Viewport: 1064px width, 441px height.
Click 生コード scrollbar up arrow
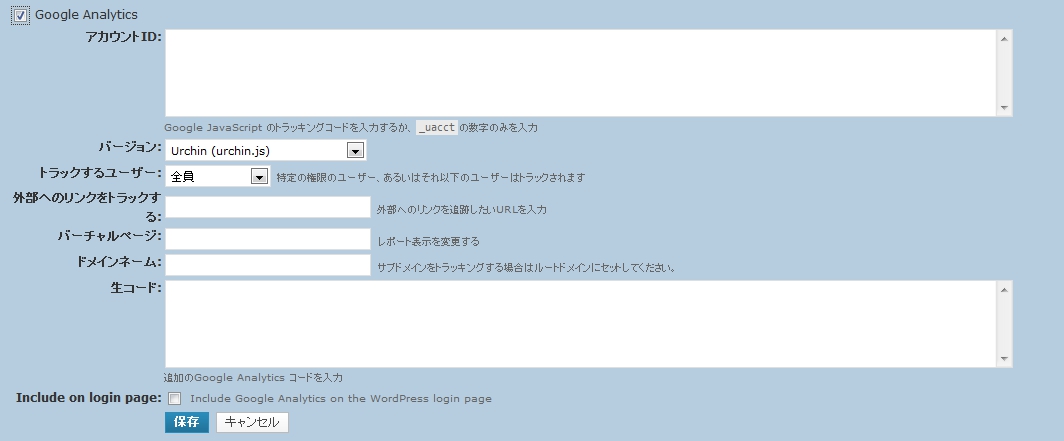pos(1004,290)
